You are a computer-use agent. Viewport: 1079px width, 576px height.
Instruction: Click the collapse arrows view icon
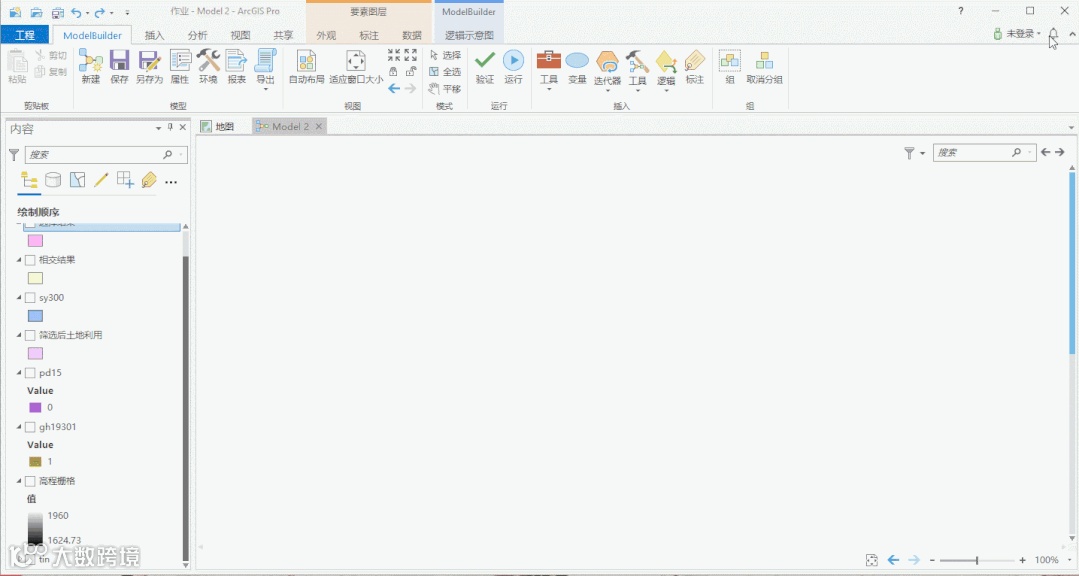(x=394, y=55)
